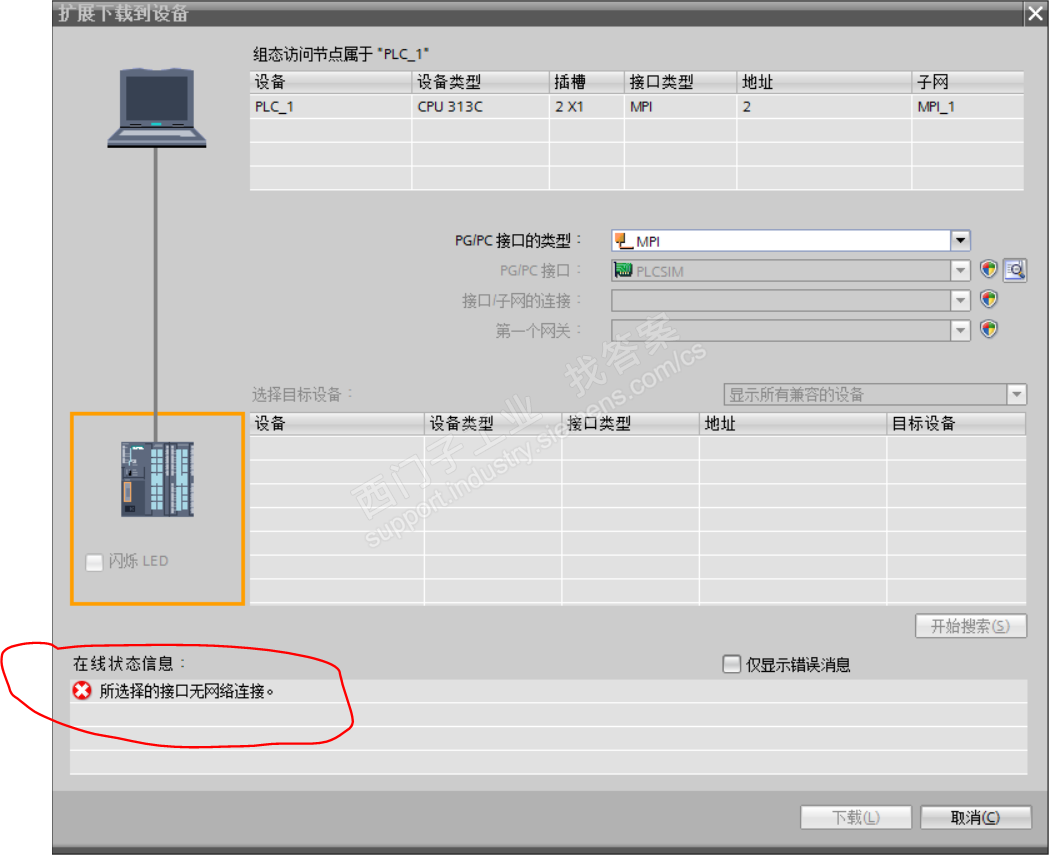Click the MPI_1 subnet cell
The width and height of the screenshot is (1050, 857).
(x=968, y=106)
